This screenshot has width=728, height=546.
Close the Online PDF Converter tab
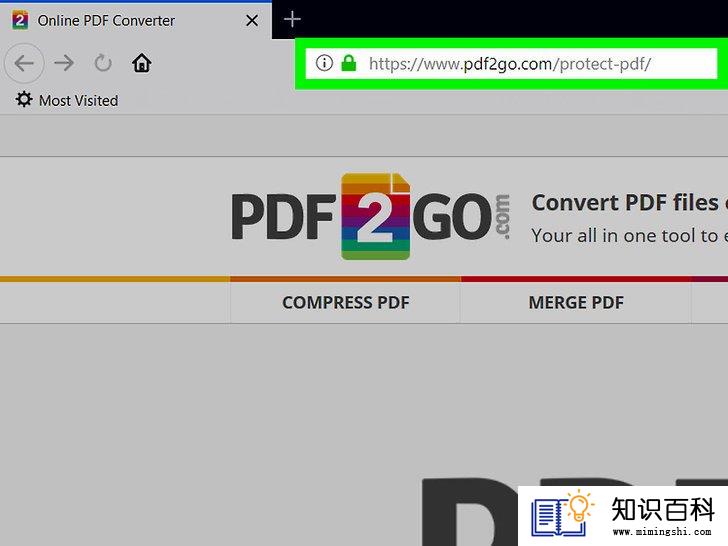[x=252, y=20]
